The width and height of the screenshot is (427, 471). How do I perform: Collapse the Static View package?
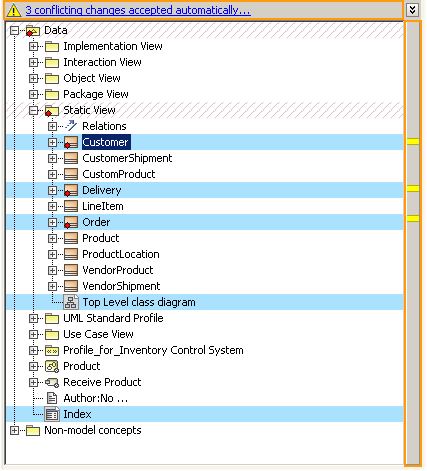[33, 110]
